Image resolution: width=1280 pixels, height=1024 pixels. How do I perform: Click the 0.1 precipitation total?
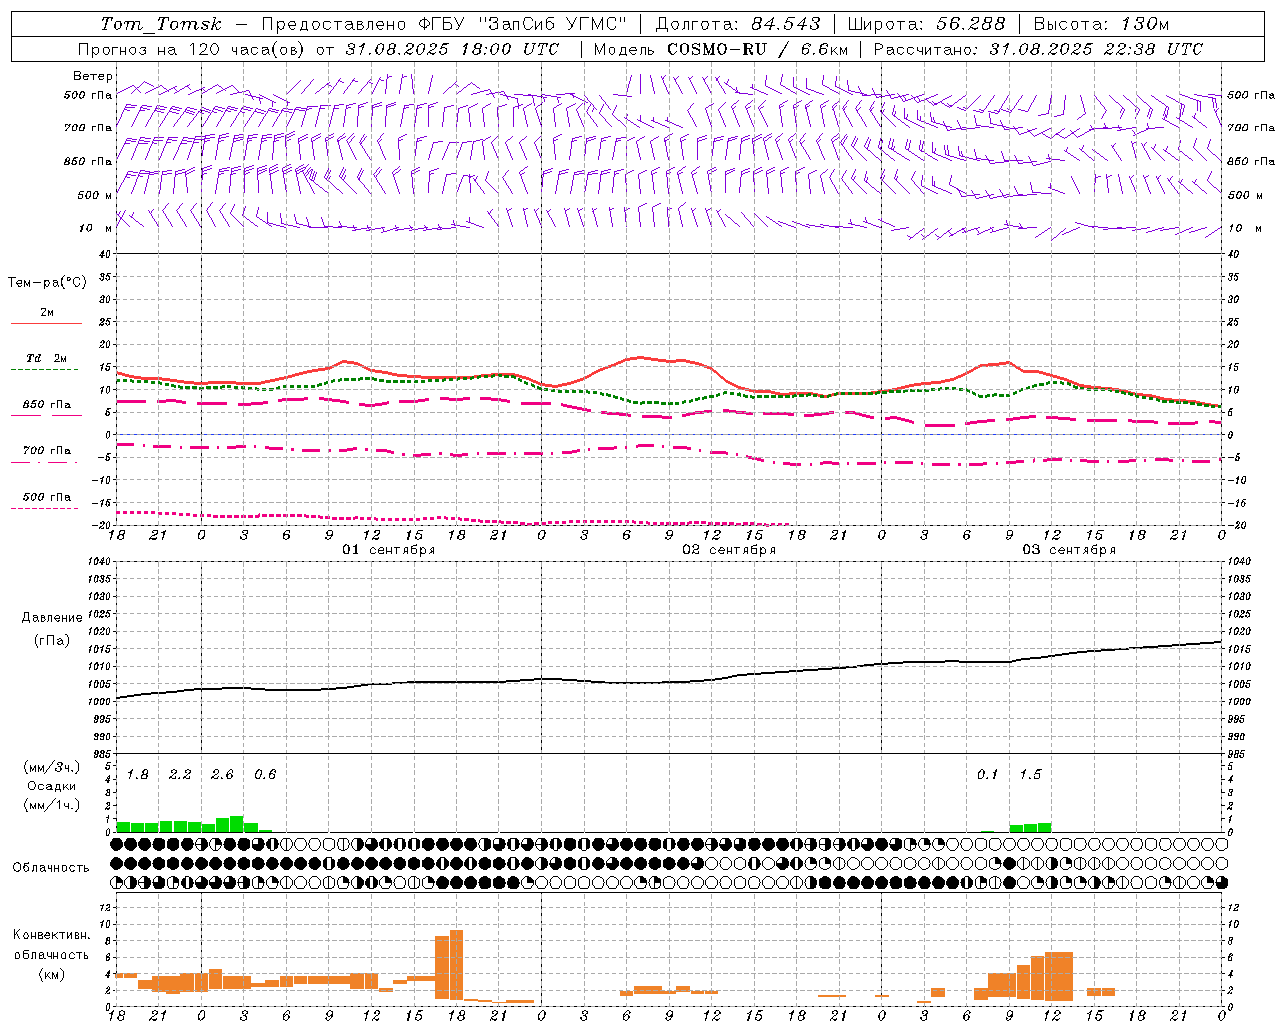coord(987,775)
